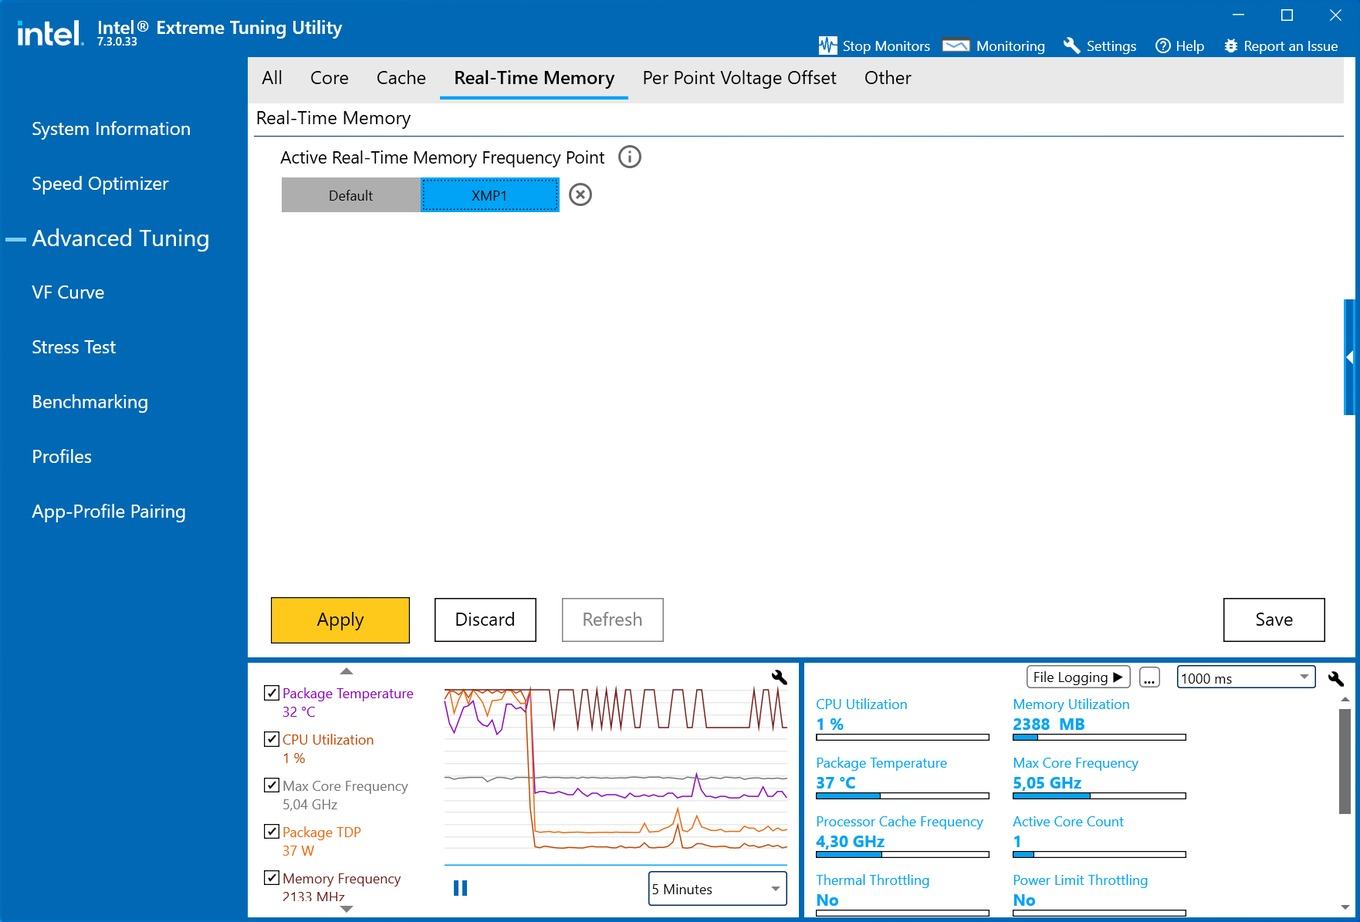Open graph panel settings wrench
Viewport: 1360px width, 922px height.
coord(779,677)
